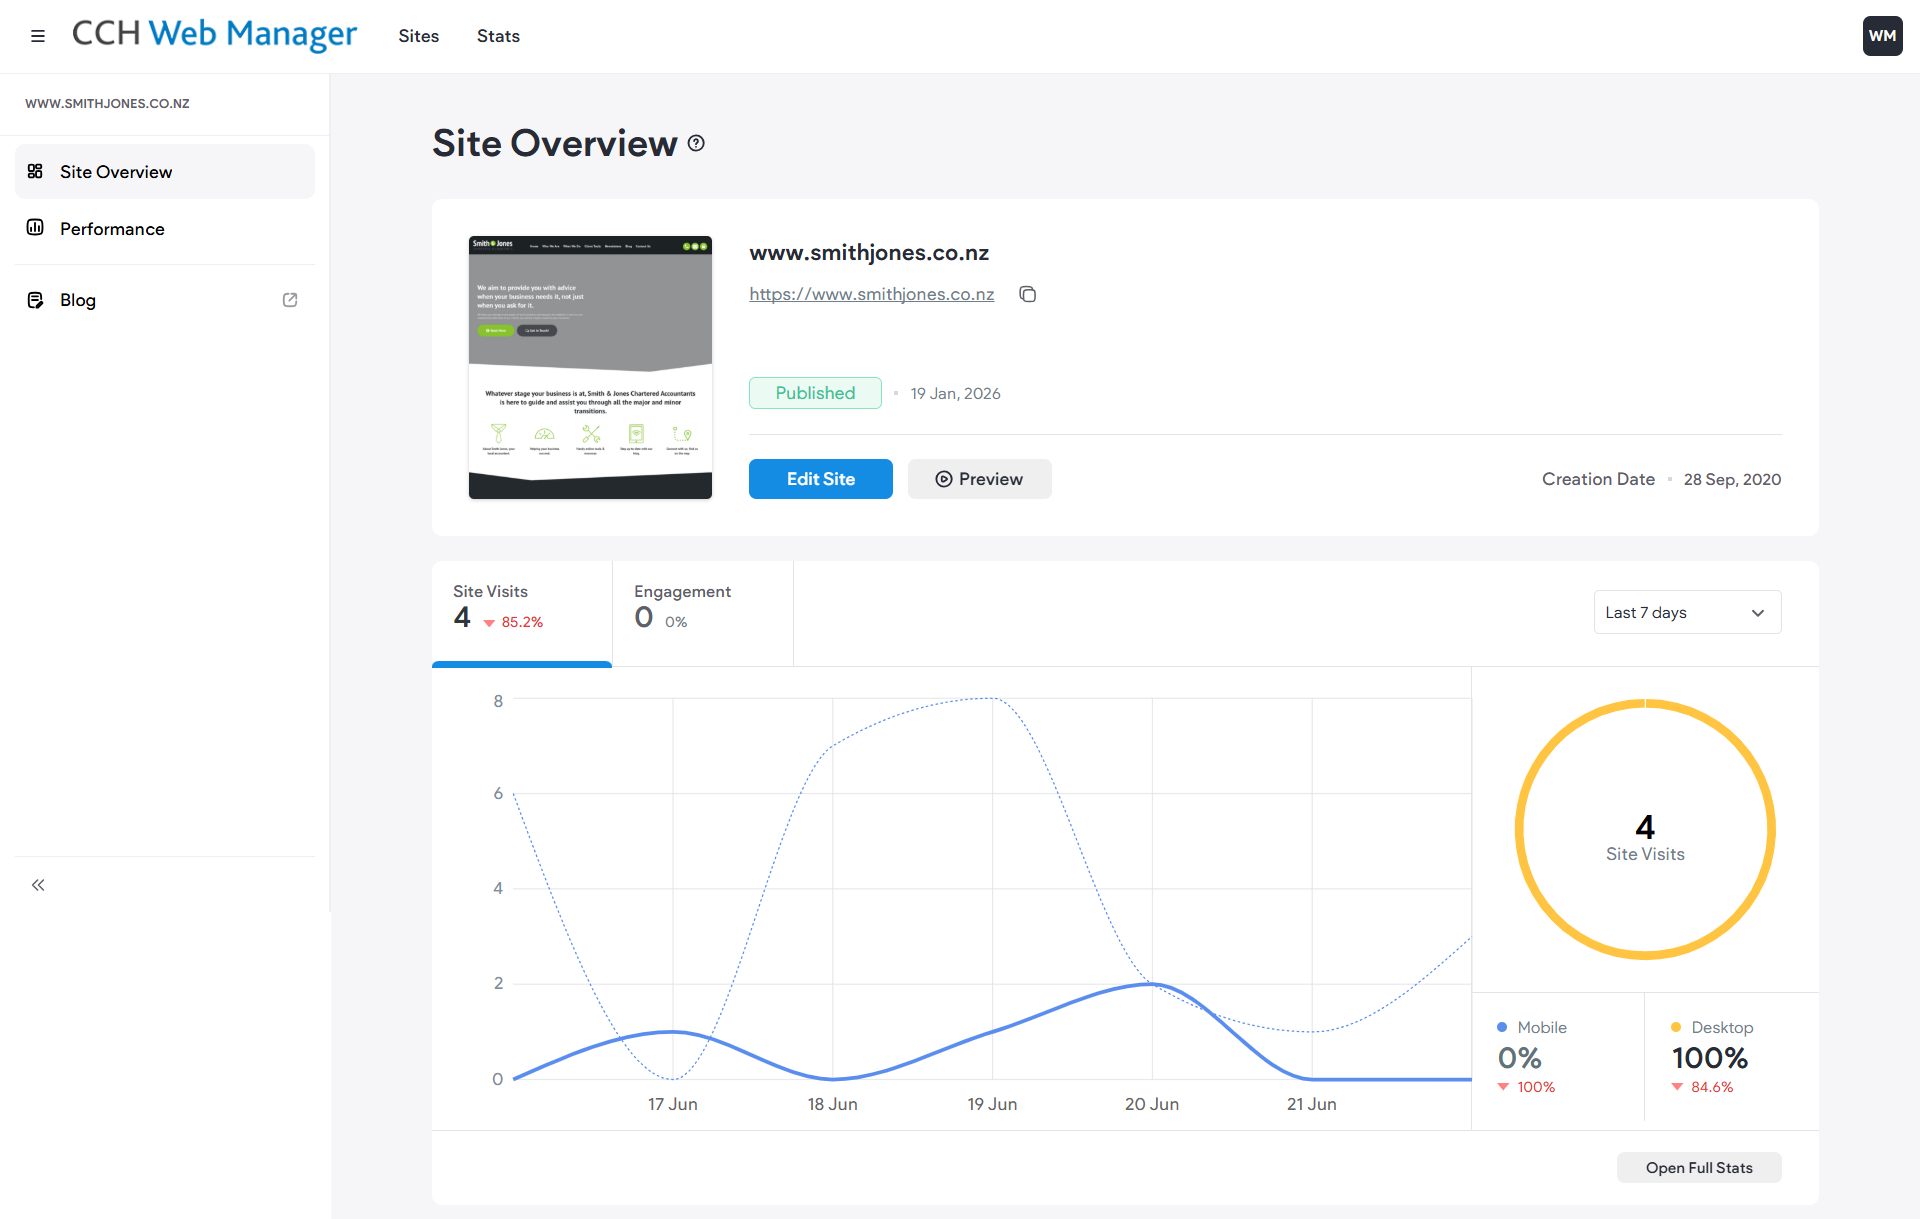Click the Edit Site button
The image size is (1920, 1219).
820,479
